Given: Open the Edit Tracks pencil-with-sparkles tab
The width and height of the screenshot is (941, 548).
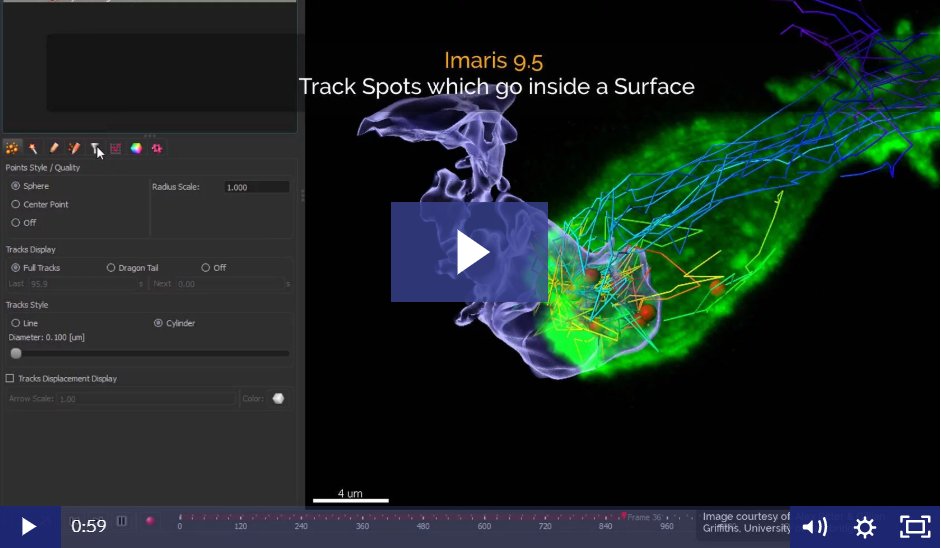Looking at the screenshot, I should pos(74,148).
